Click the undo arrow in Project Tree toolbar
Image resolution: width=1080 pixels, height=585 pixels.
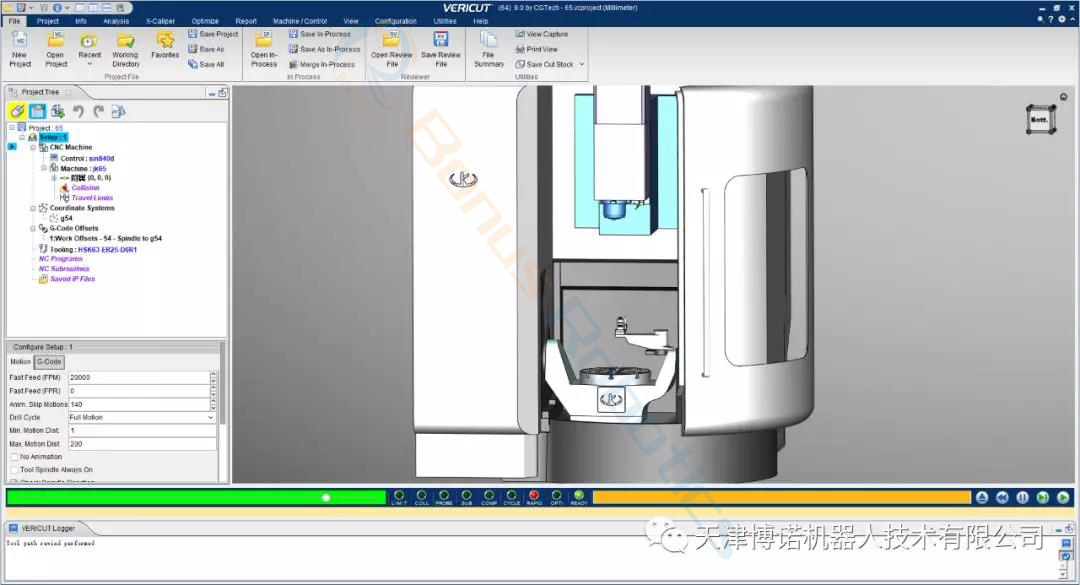(78, 111)
